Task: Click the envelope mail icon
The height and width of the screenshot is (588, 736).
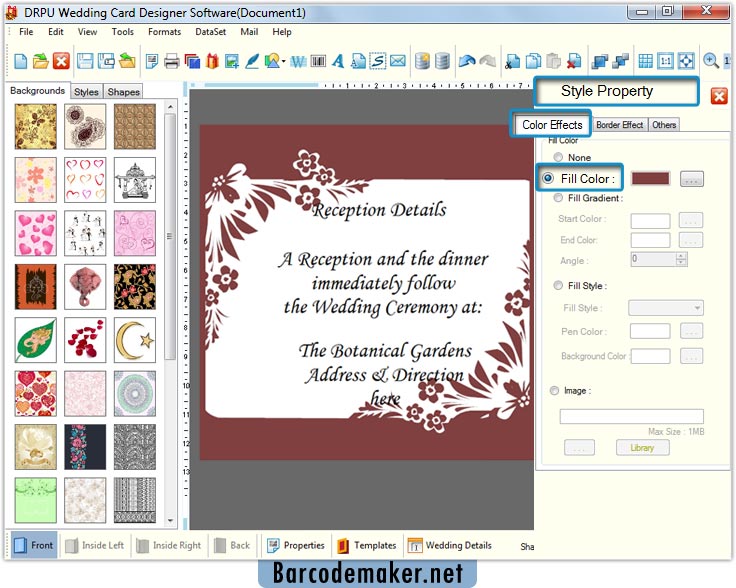Action: [398, 61]
